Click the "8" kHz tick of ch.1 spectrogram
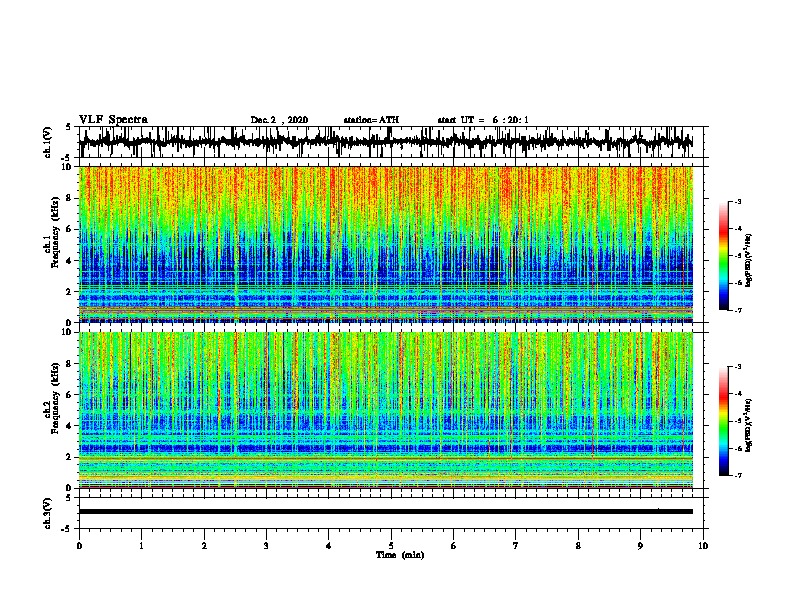Screen dimensions: 792x612 69,198
